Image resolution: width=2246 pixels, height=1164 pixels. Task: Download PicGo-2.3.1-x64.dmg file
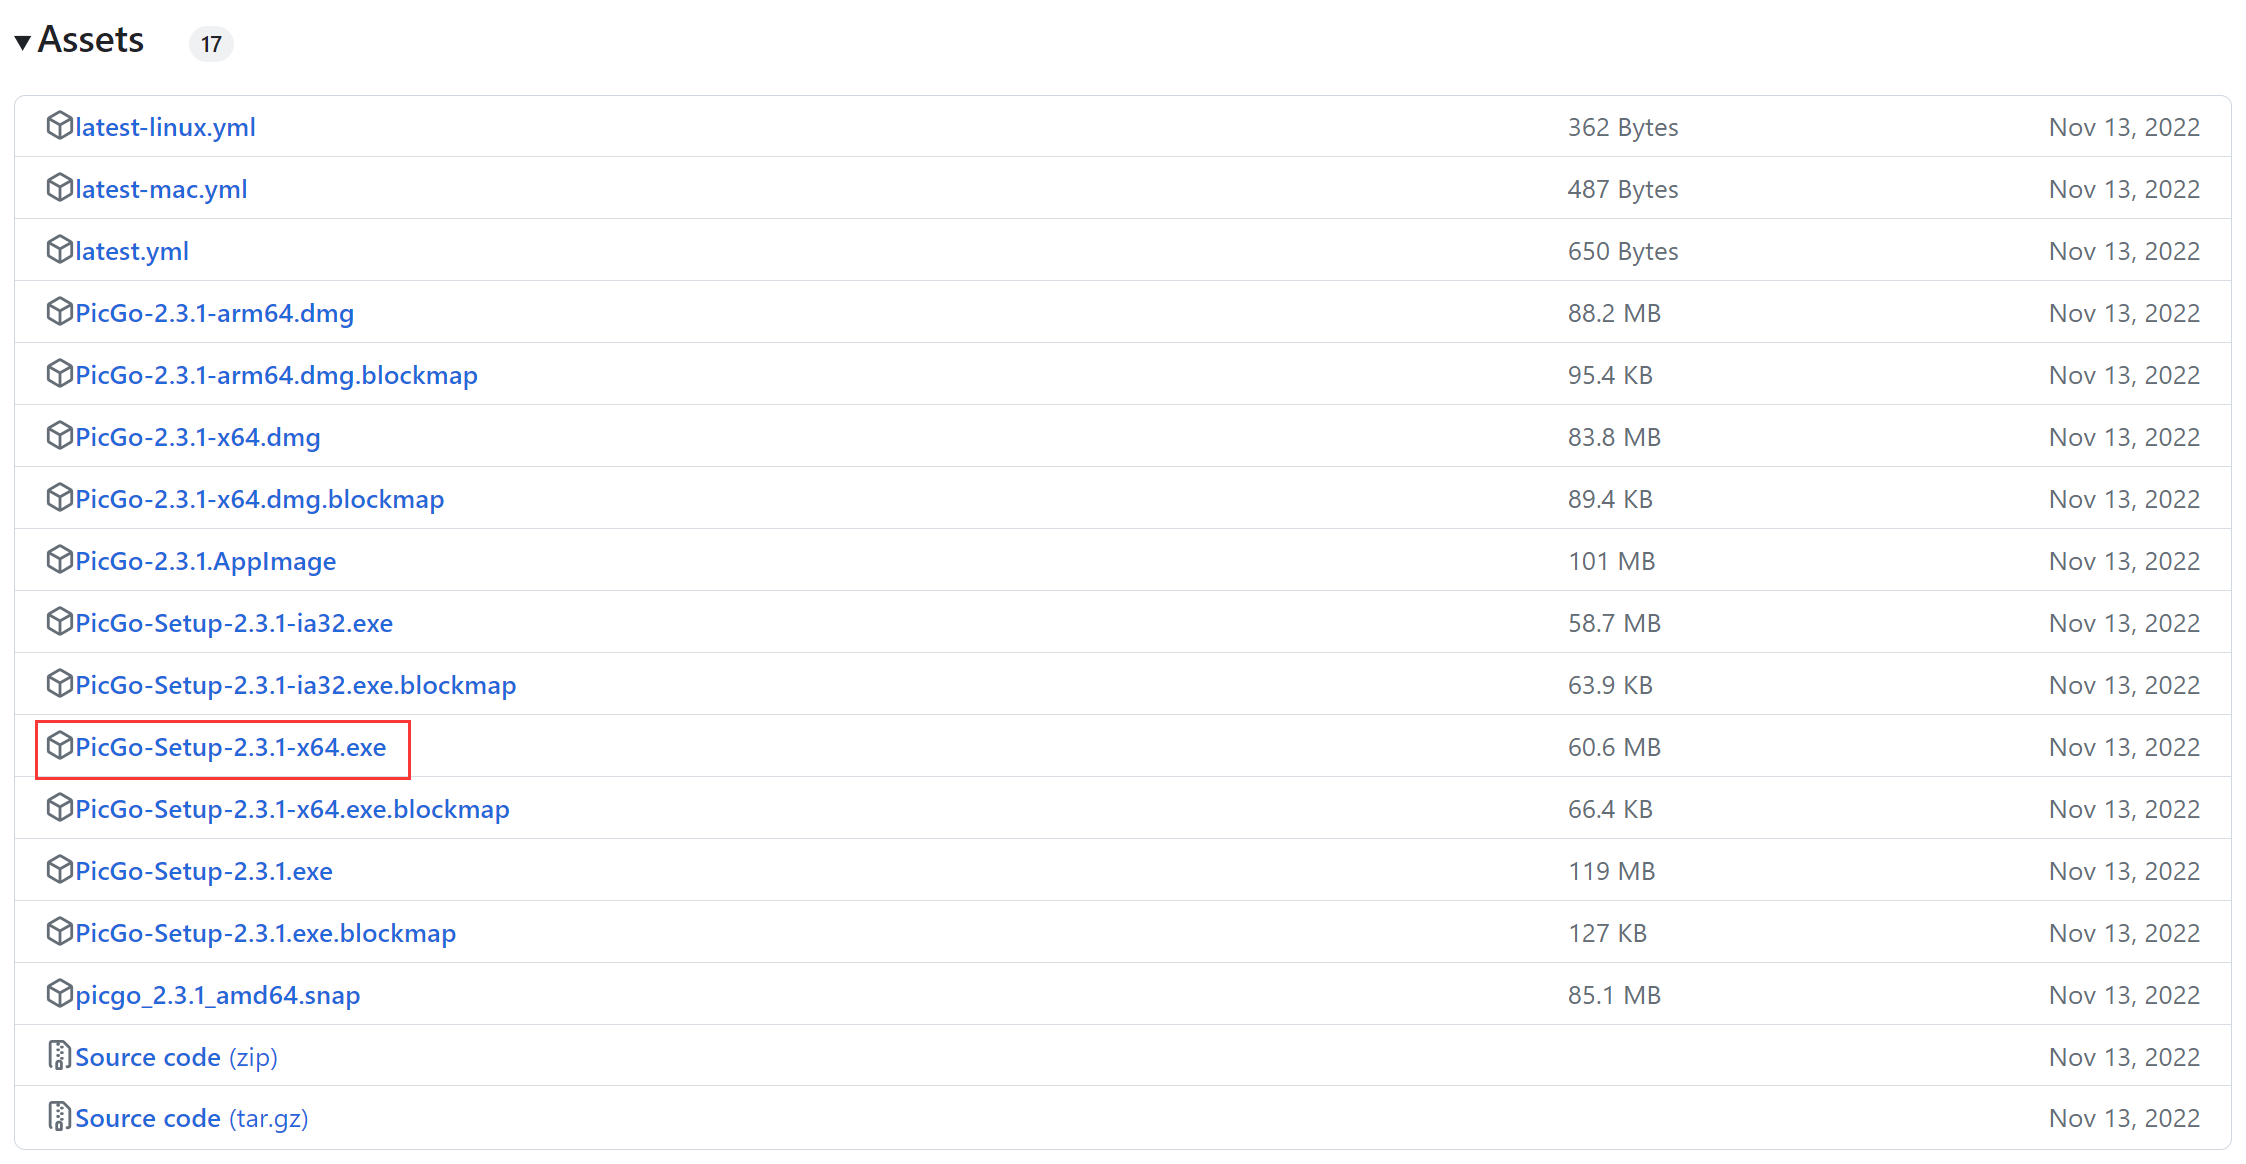197,437
